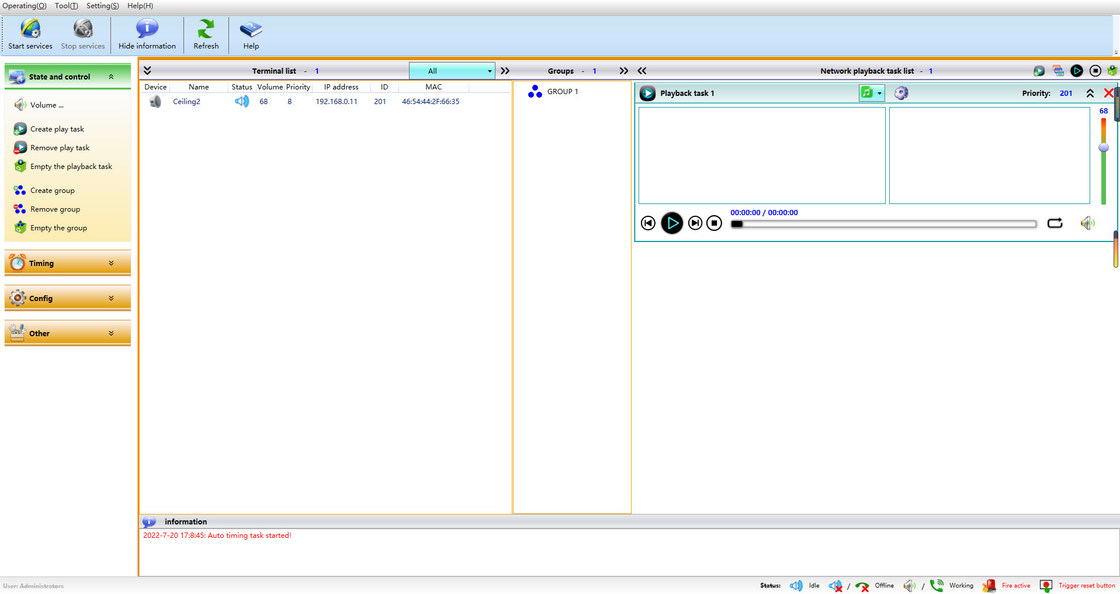Click the Hide information toolbar icon
Image resolution: width=1120 pixels, height=594 pixels.
click(x=147, y=33)
